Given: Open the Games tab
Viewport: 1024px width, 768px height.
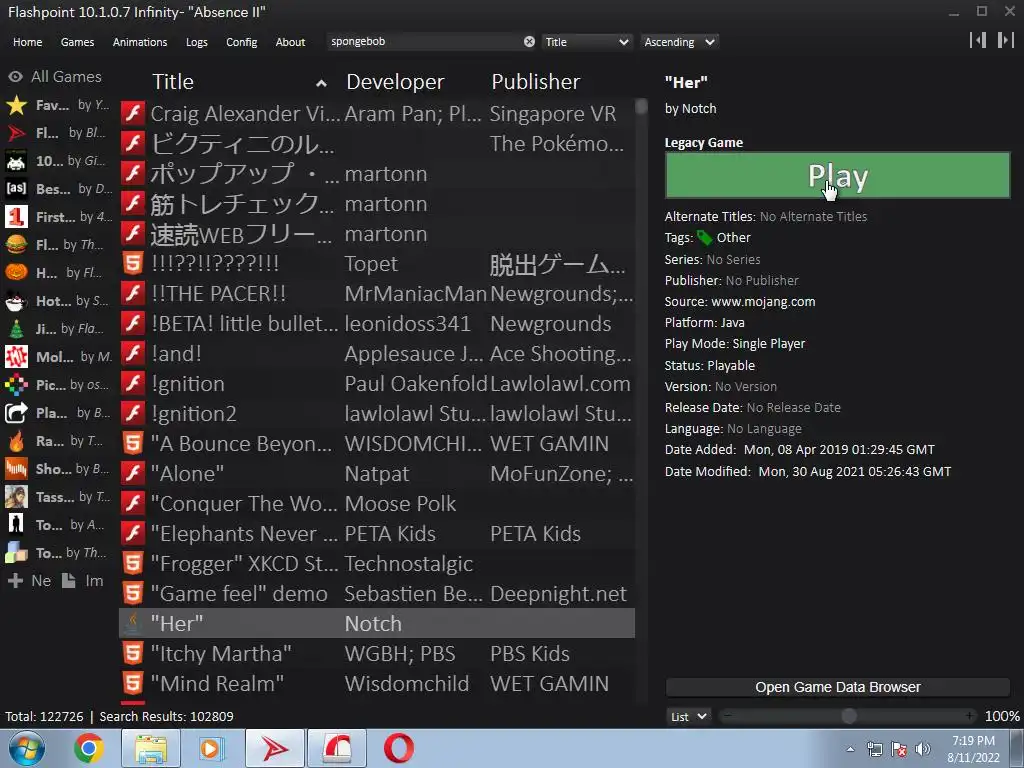Looking at the screenshot, I should pyautogui.click(x=77, y=42).
